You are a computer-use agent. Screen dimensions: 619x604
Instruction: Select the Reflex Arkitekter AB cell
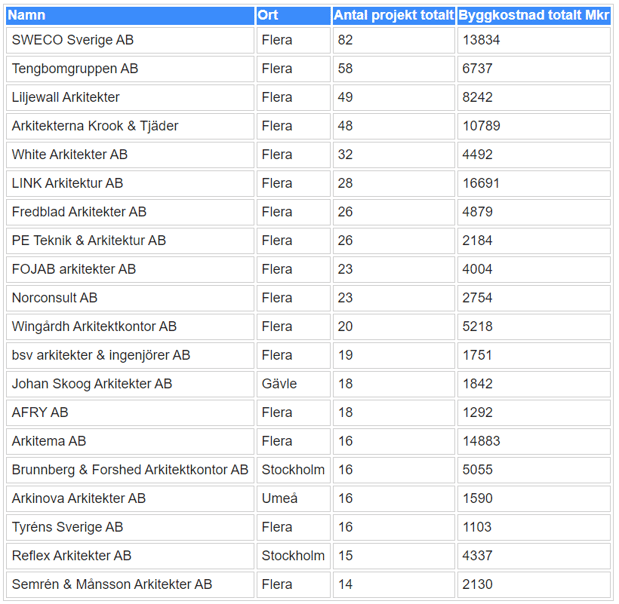pyautogui.click(x=130, y=556)
